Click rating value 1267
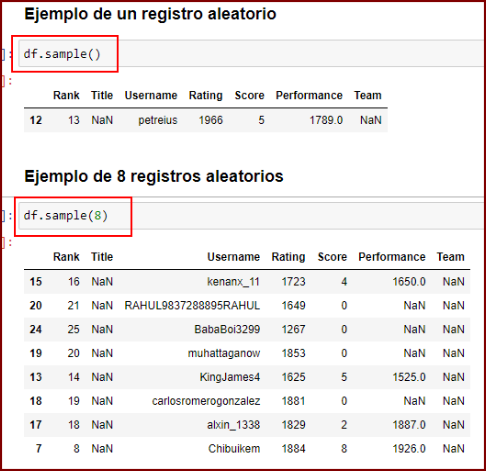This screenshot has width=486, height=471. [x=294, y=329]
